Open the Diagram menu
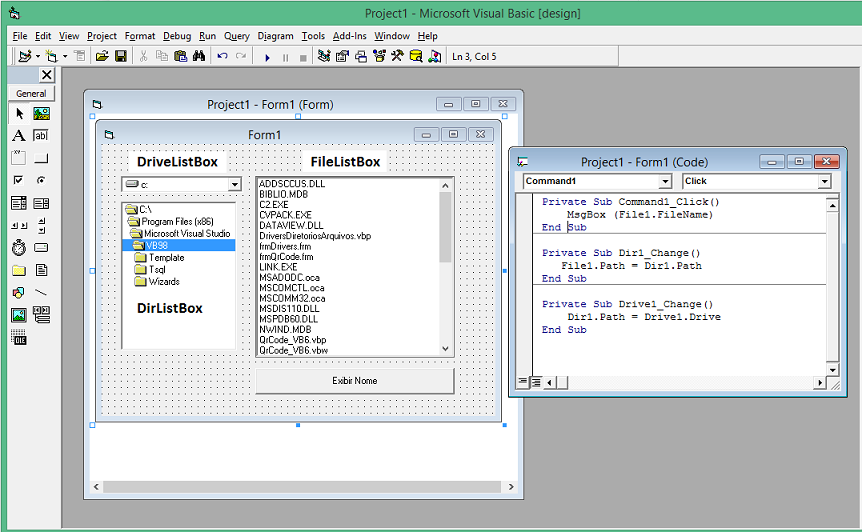Screen dimensions: 862x532 pyautogui.click(x=275, y=36)
